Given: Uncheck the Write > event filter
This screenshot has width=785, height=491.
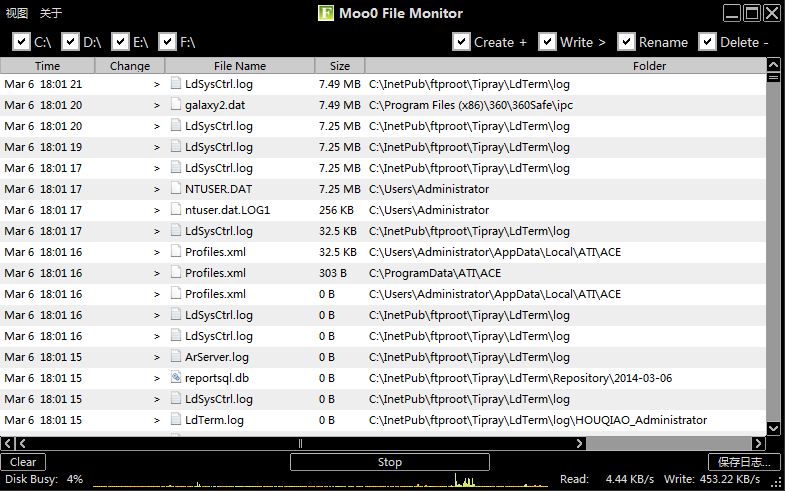Looking at the screenshot, I should (547, 42).
